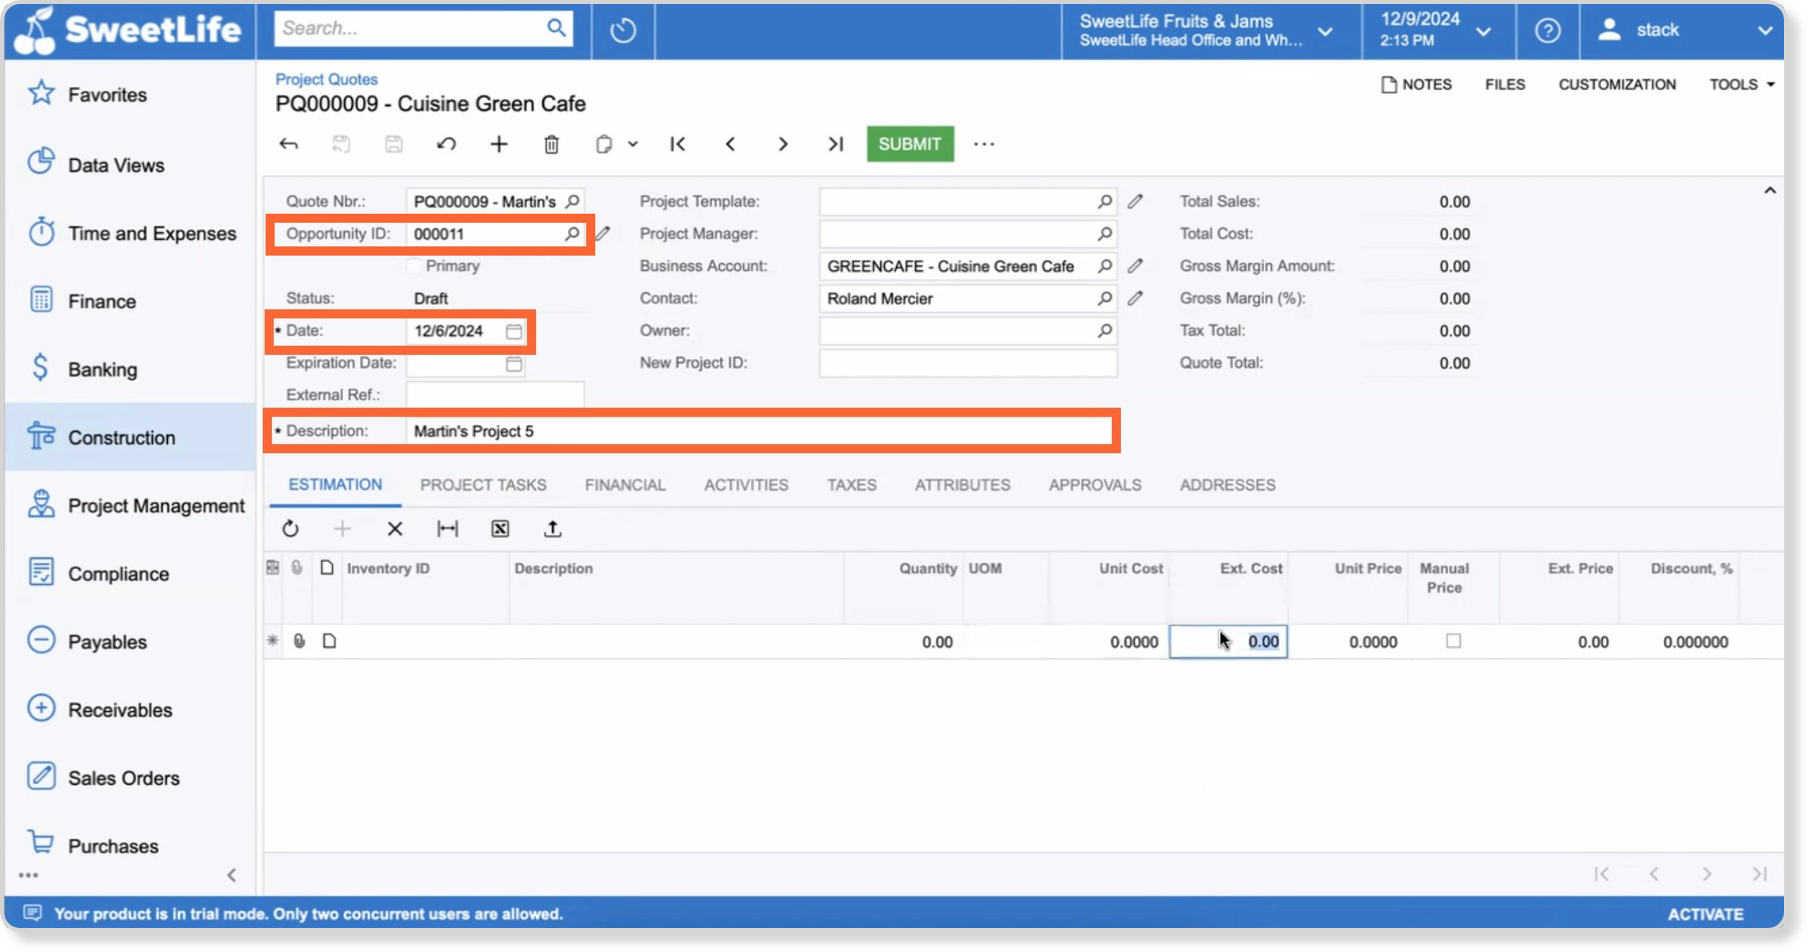The image size is (1808, 952).
Task: Click the green Submit button
Action: (910, 144)
